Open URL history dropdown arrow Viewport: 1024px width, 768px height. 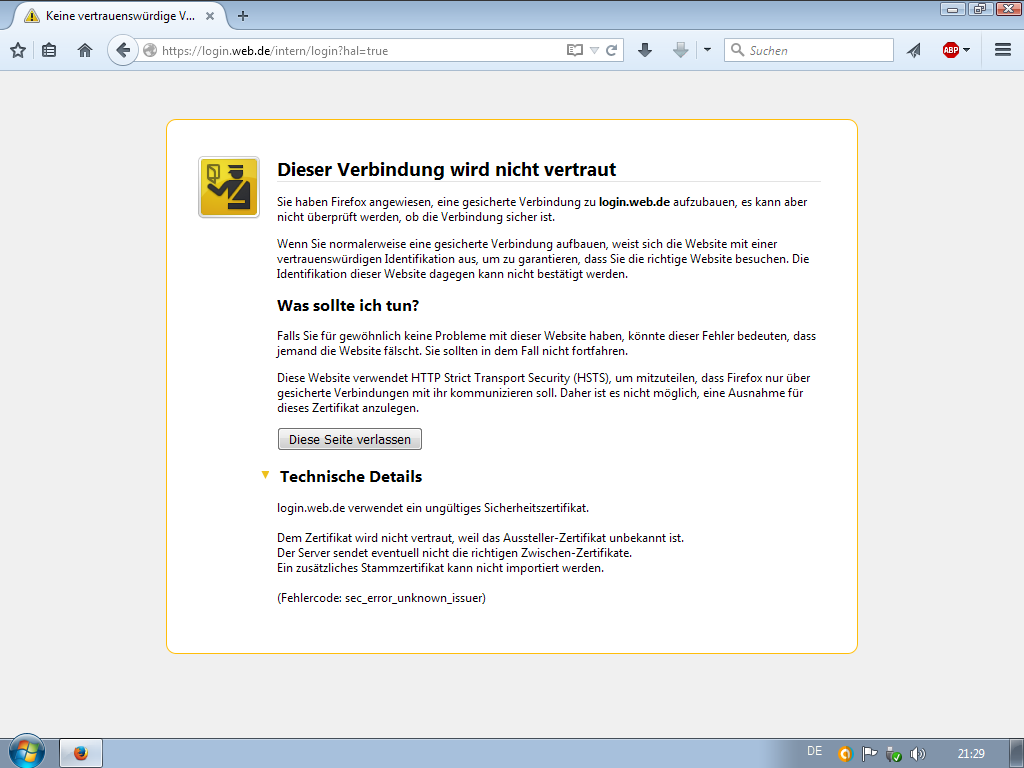pyautogui.click(x=594, y=50)
